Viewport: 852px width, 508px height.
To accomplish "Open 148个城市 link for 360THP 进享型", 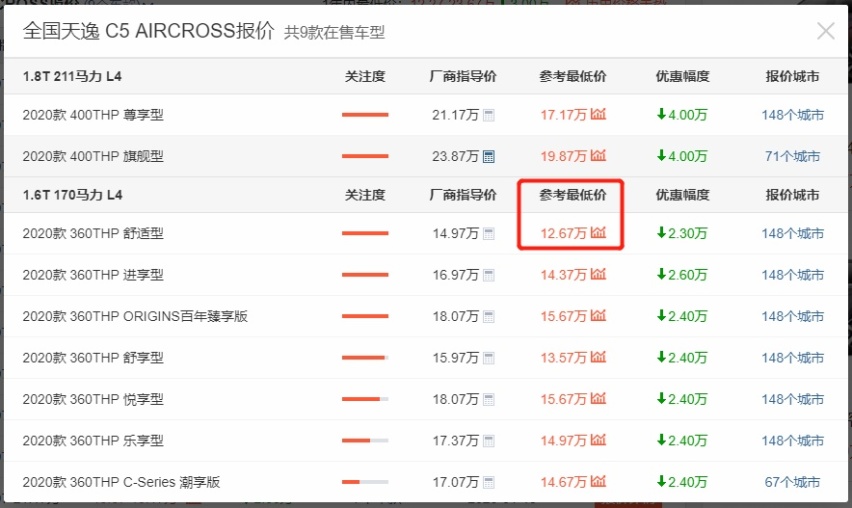I will pyautogui.click(x=792, y=275).
